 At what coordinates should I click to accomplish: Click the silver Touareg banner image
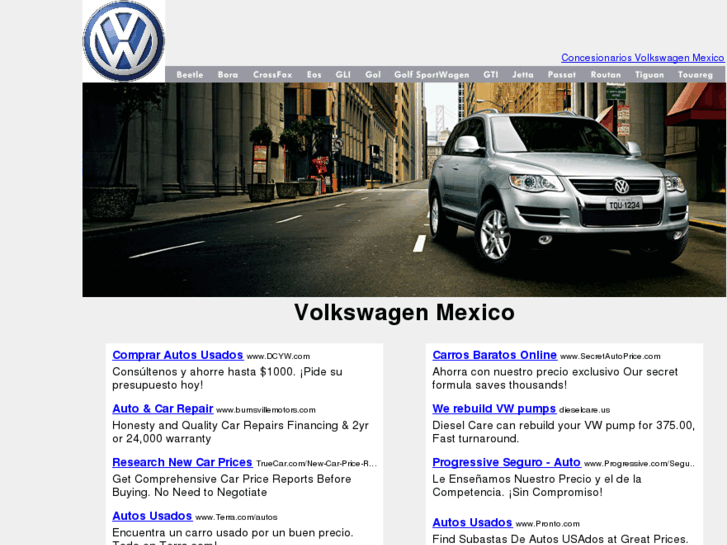click(404, 190)
